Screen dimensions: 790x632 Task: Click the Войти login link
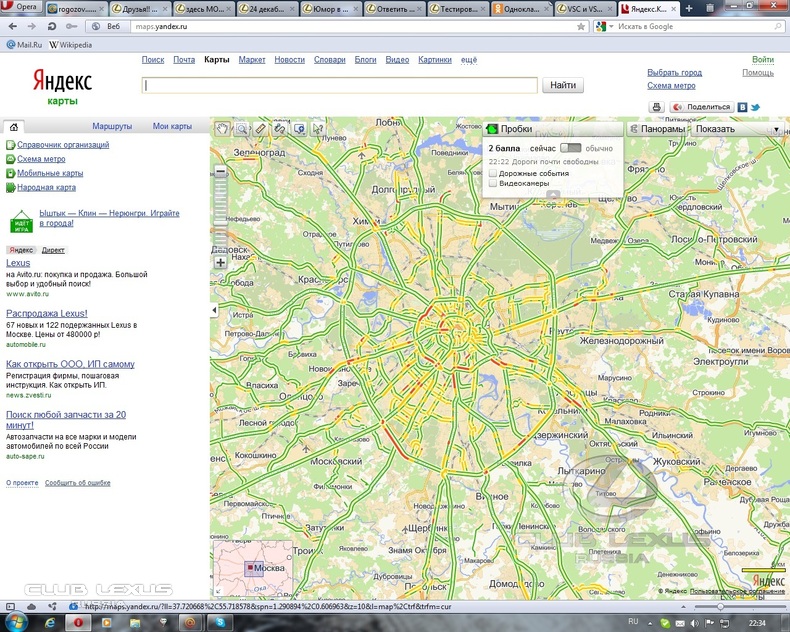(x=763, y=59)
